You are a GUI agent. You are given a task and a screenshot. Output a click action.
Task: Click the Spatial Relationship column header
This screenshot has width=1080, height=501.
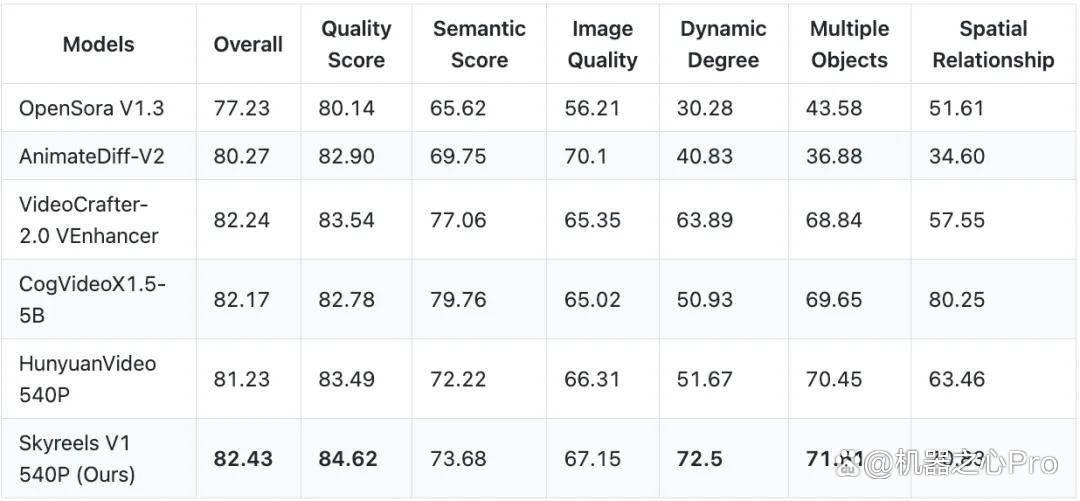pos(993,44)
